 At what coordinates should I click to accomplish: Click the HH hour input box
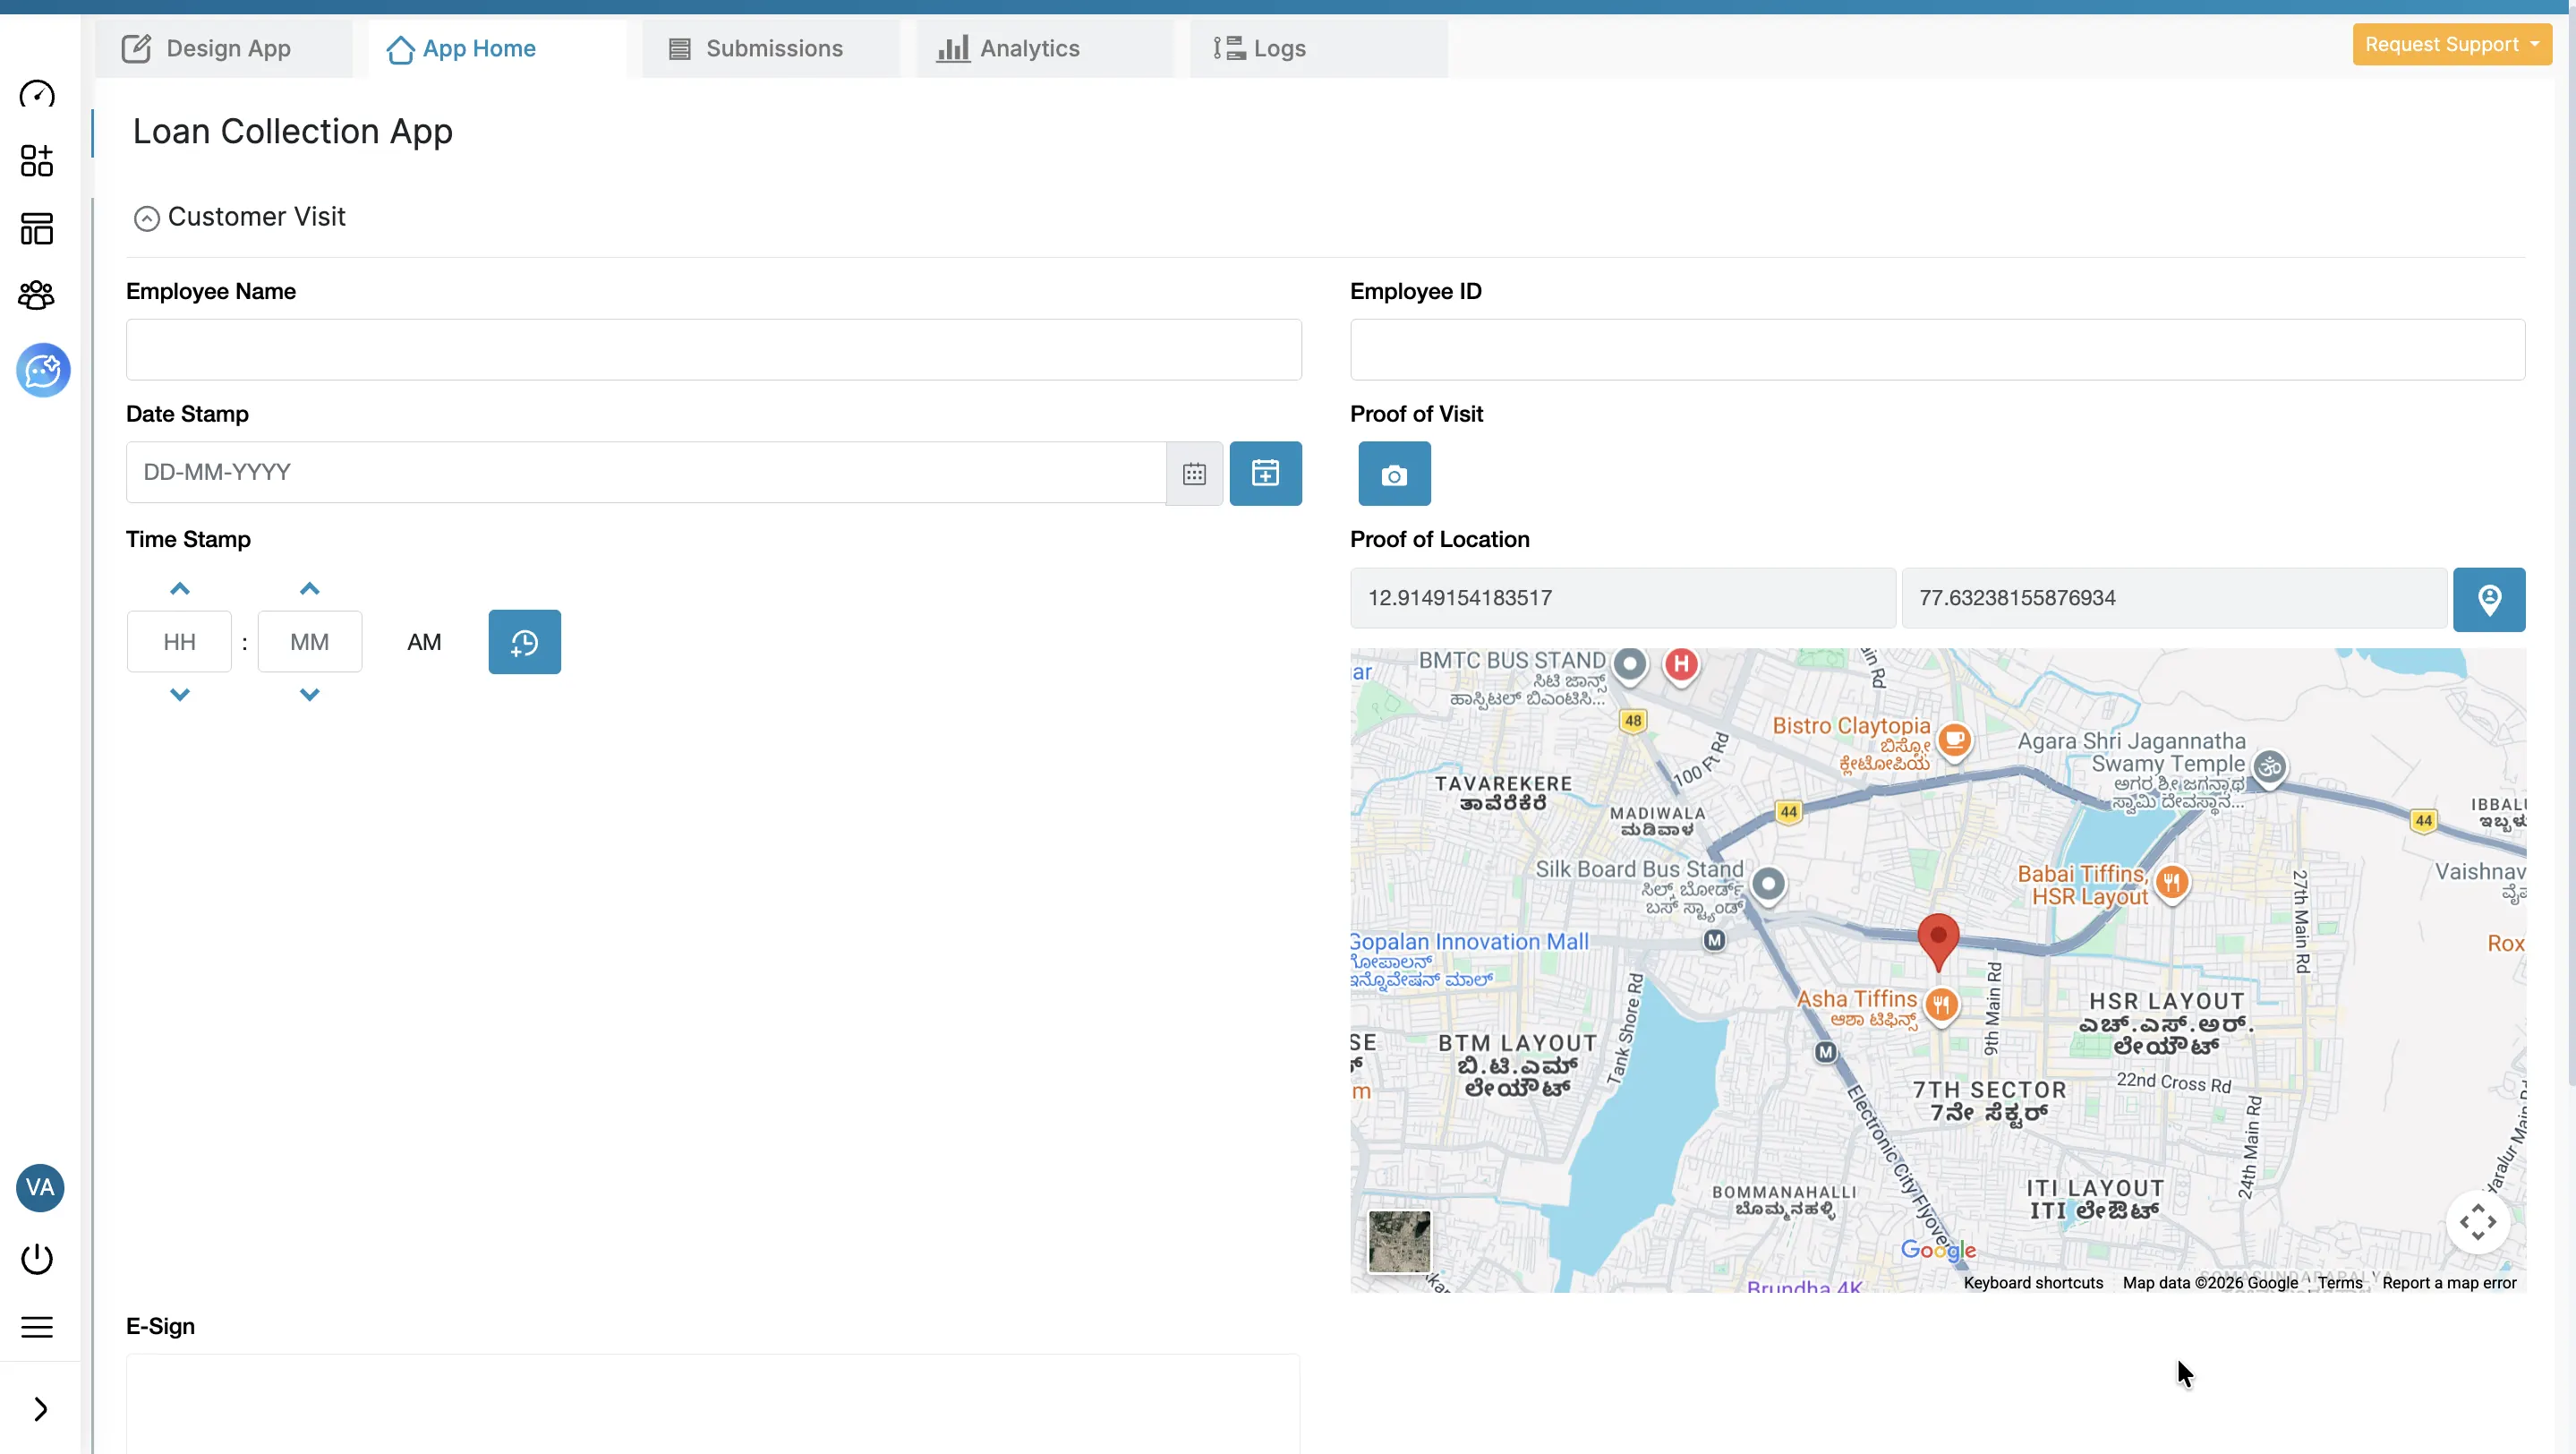tap(180, 642)
